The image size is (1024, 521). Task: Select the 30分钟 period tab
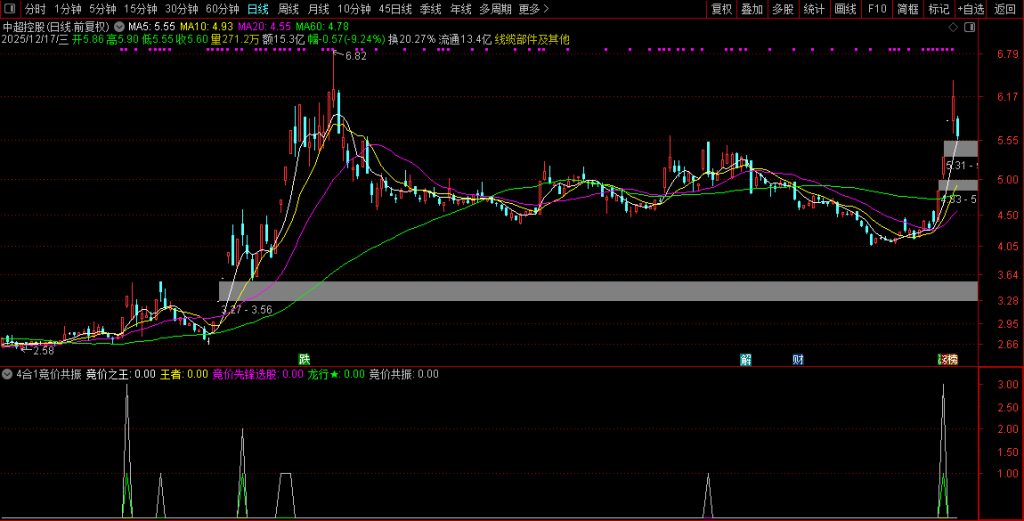tap(182, 9)
